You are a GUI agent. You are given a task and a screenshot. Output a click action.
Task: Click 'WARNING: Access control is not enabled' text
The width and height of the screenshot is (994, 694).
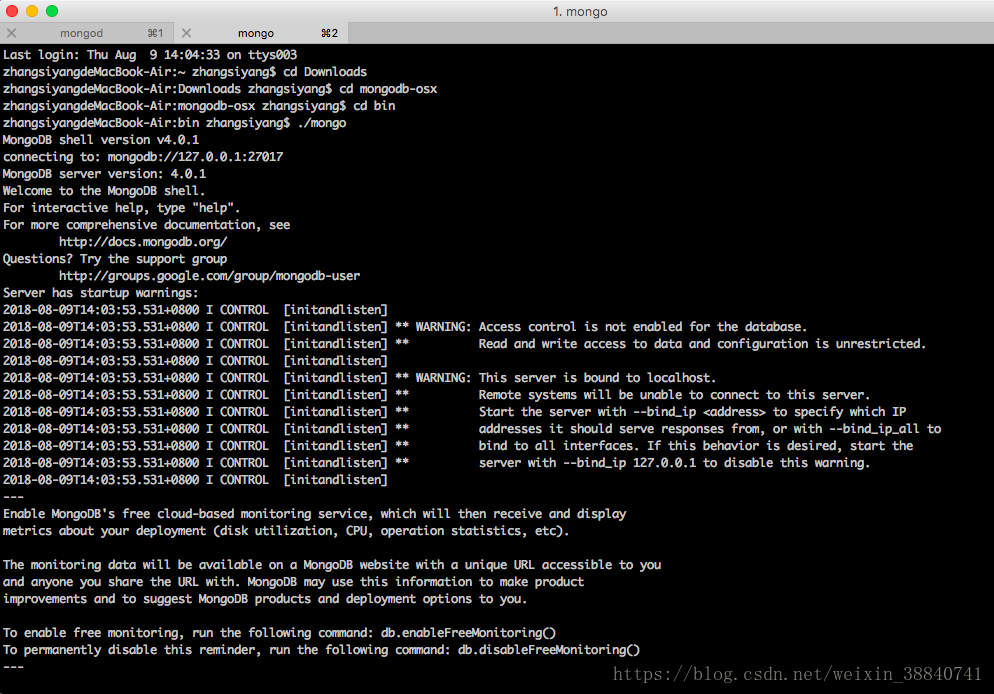[x=611, y=326]
